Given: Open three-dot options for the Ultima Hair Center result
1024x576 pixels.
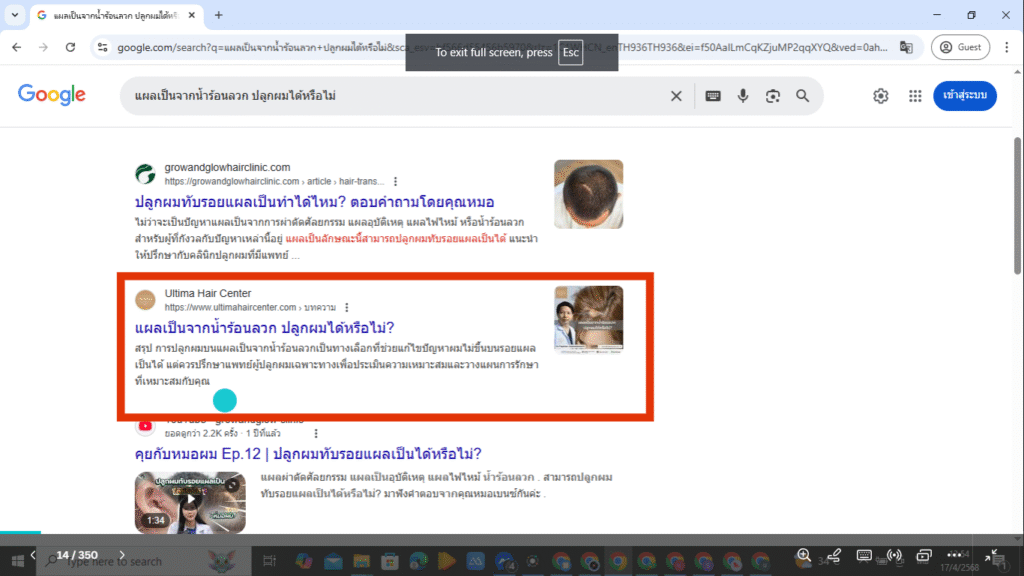Looking at the screenshot, I should (346, 307).
